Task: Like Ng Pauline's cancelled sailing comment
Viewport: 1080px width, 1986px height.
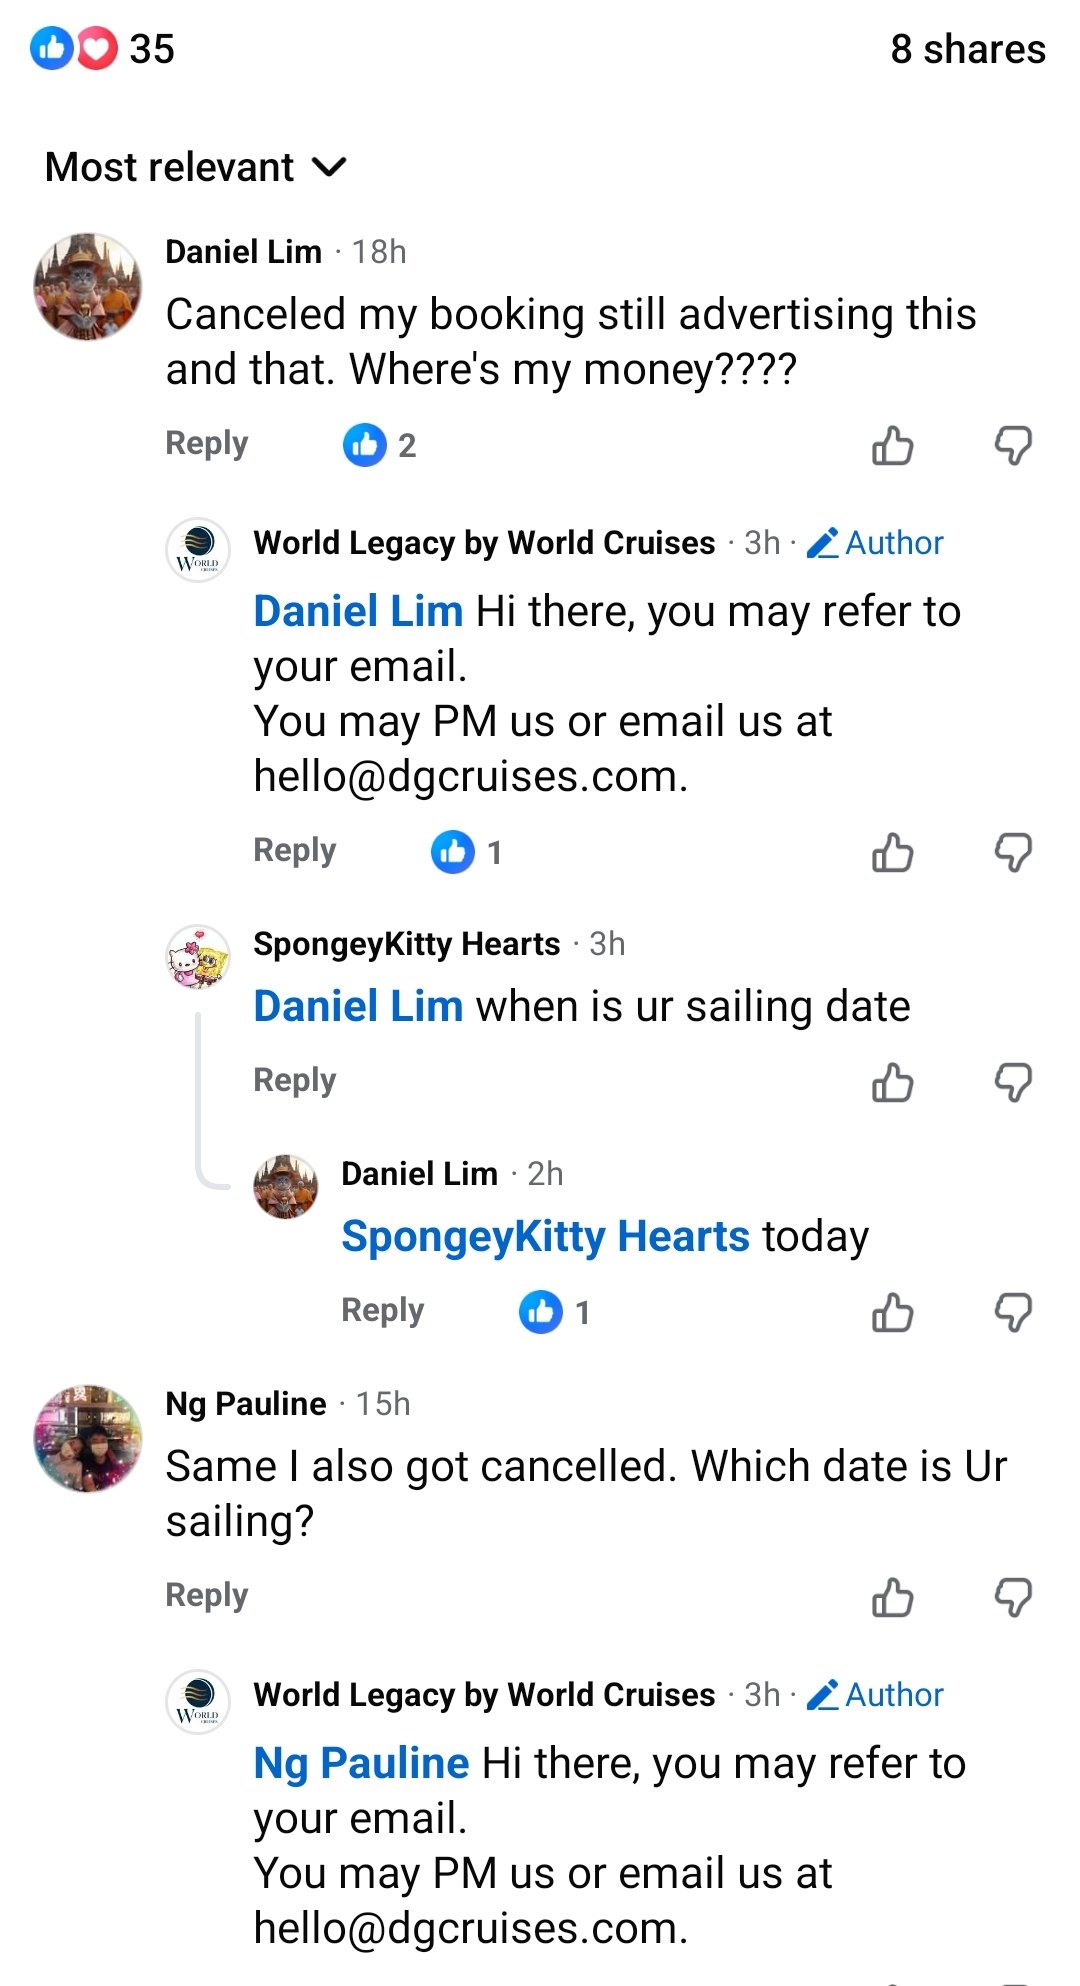Action: coord(892,1597)
